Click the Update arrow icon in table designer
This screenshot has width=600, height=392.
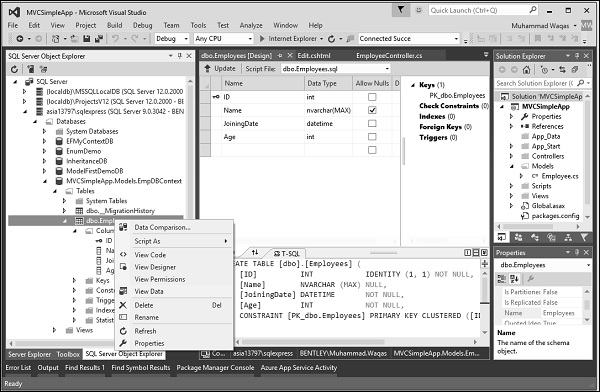pos(207,69)
